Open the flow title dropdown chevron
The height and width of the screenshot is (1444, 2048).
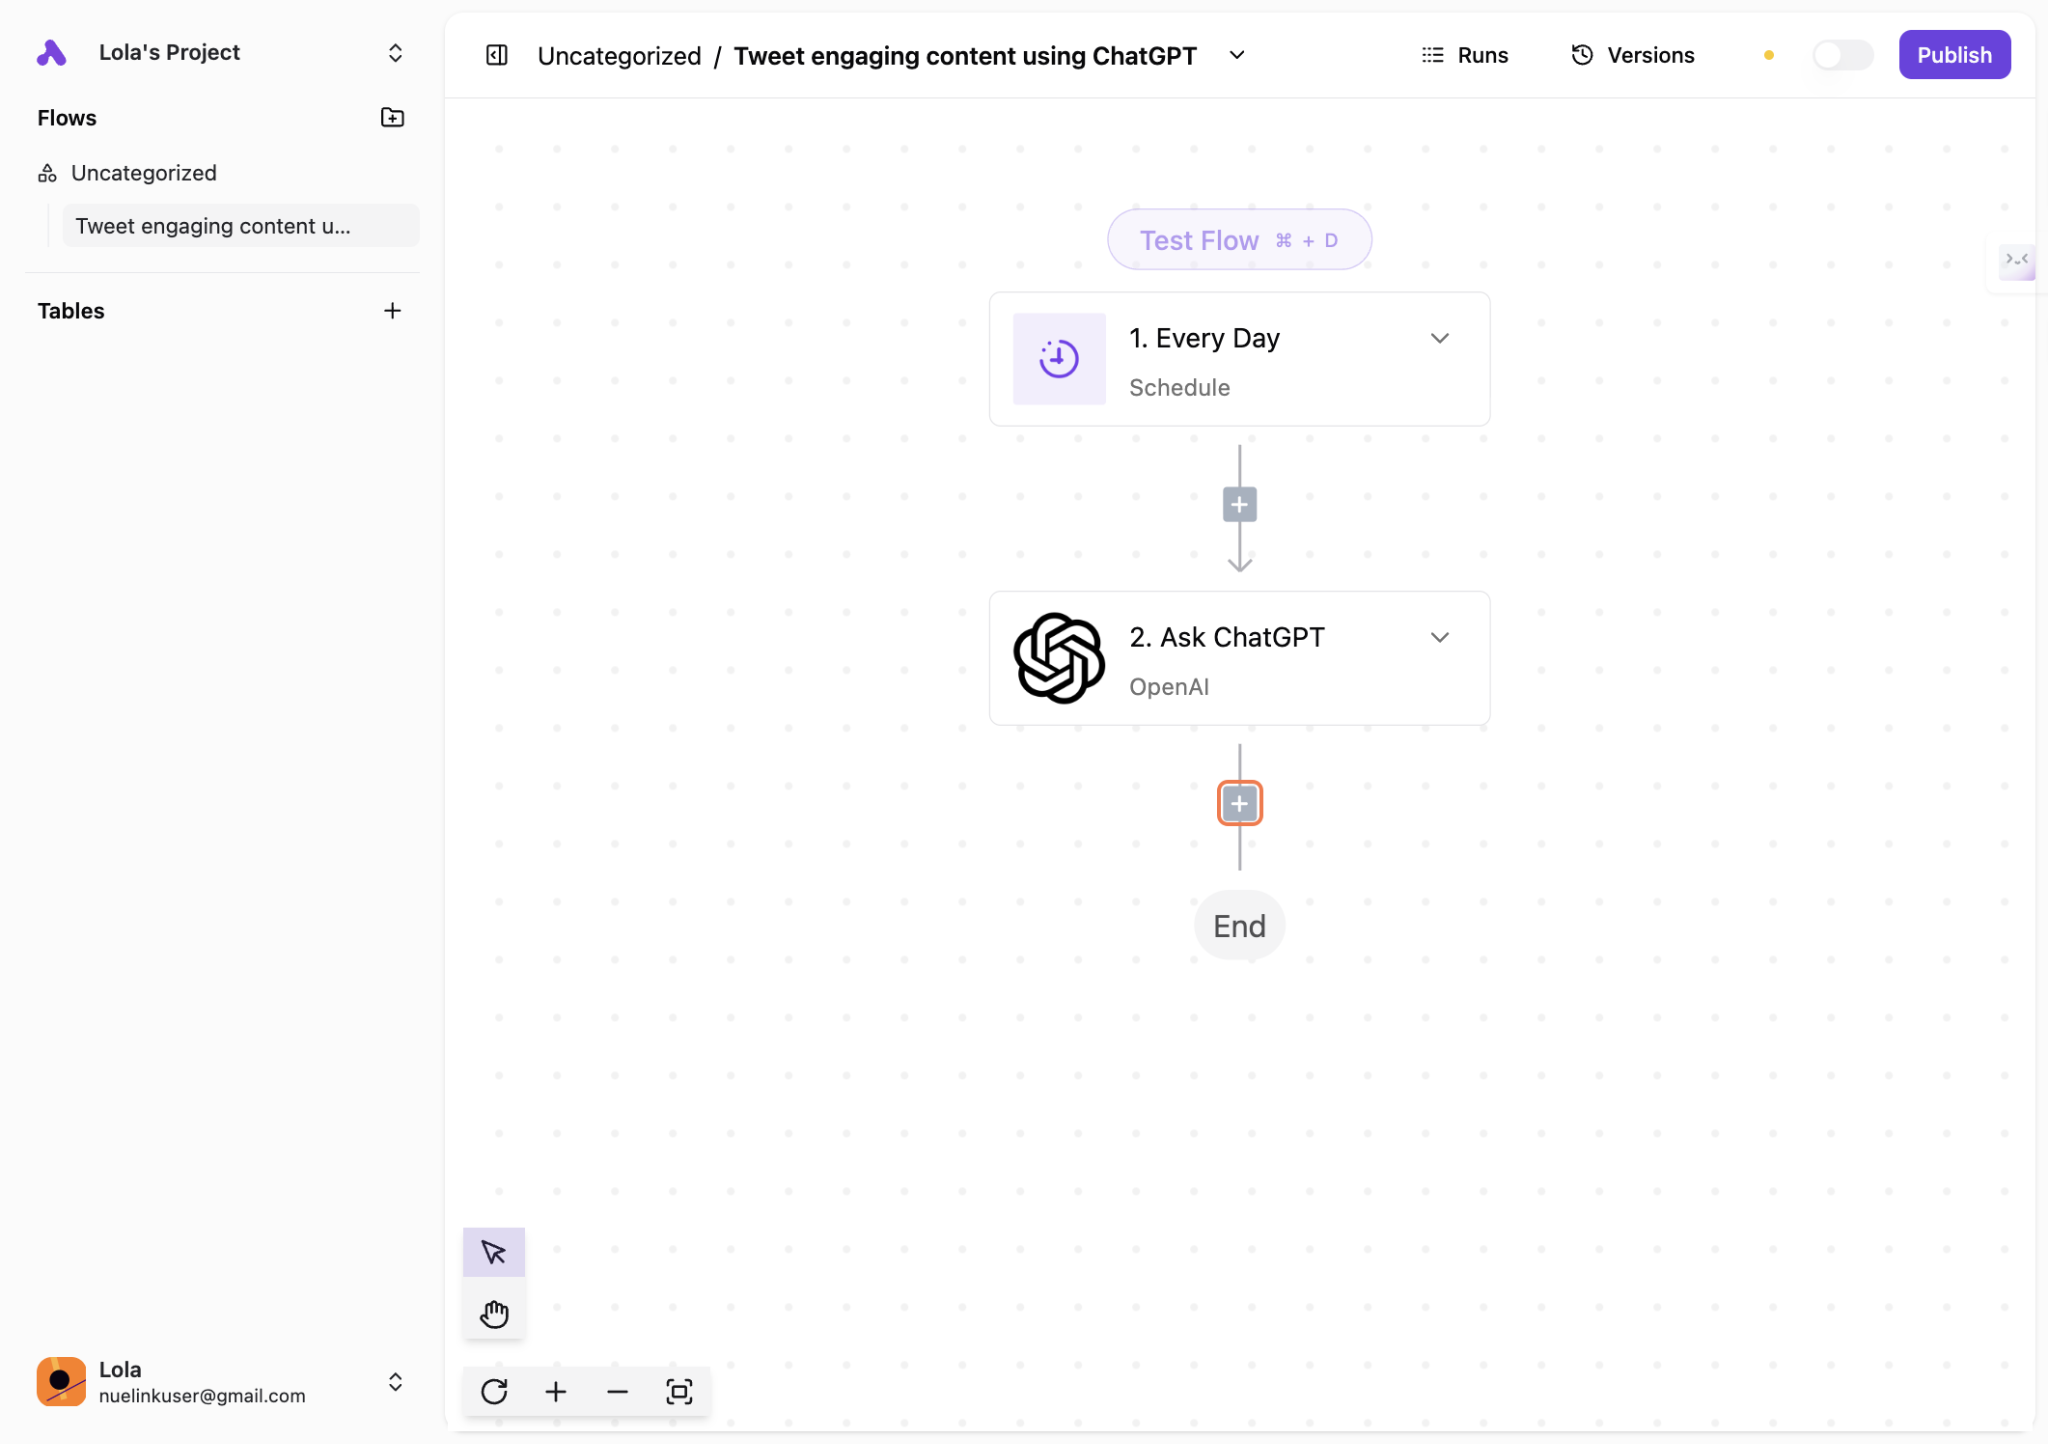(x=1237, y=55)
